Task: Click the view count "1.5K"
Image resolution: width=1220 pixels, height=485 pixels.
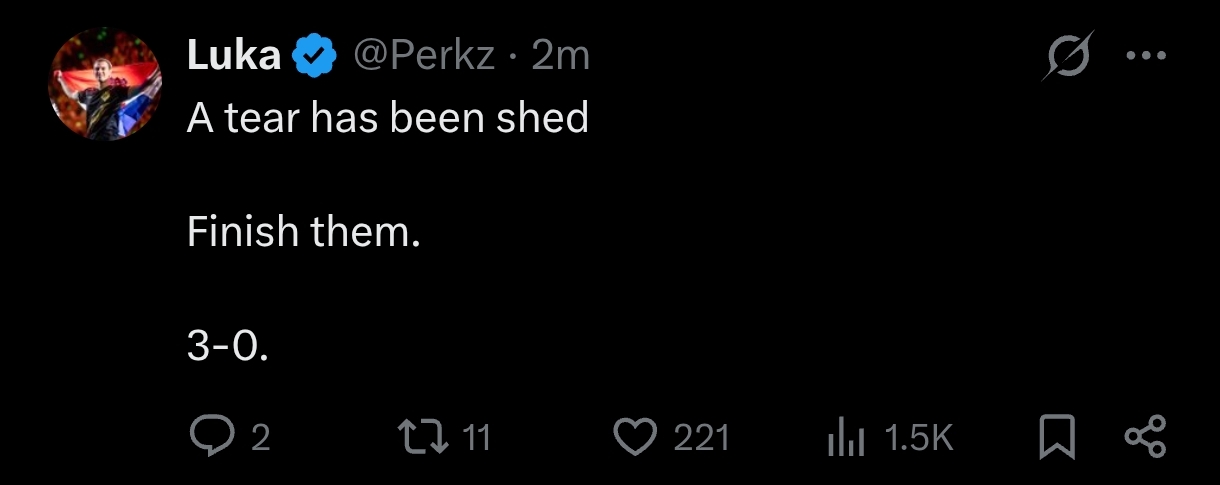Action: pyautogui.click(x=920, y=438)
